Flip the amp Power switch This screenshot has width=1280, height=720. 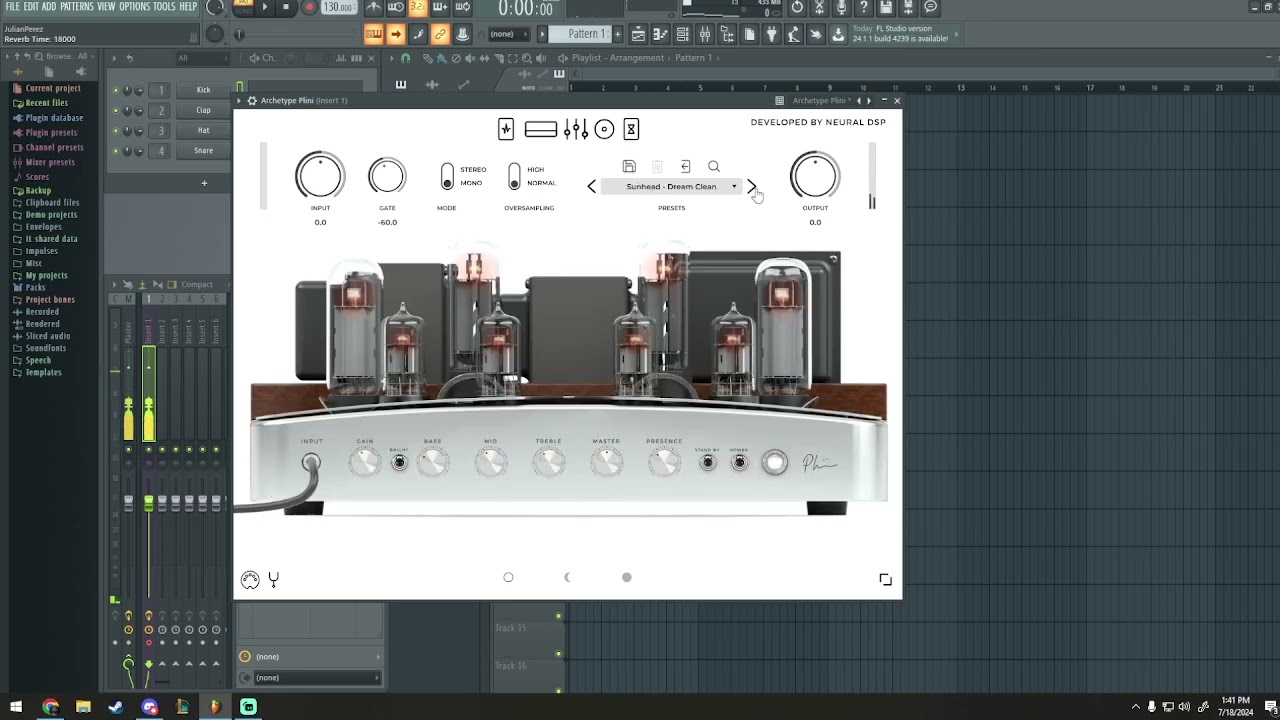[x=739, y=462]
